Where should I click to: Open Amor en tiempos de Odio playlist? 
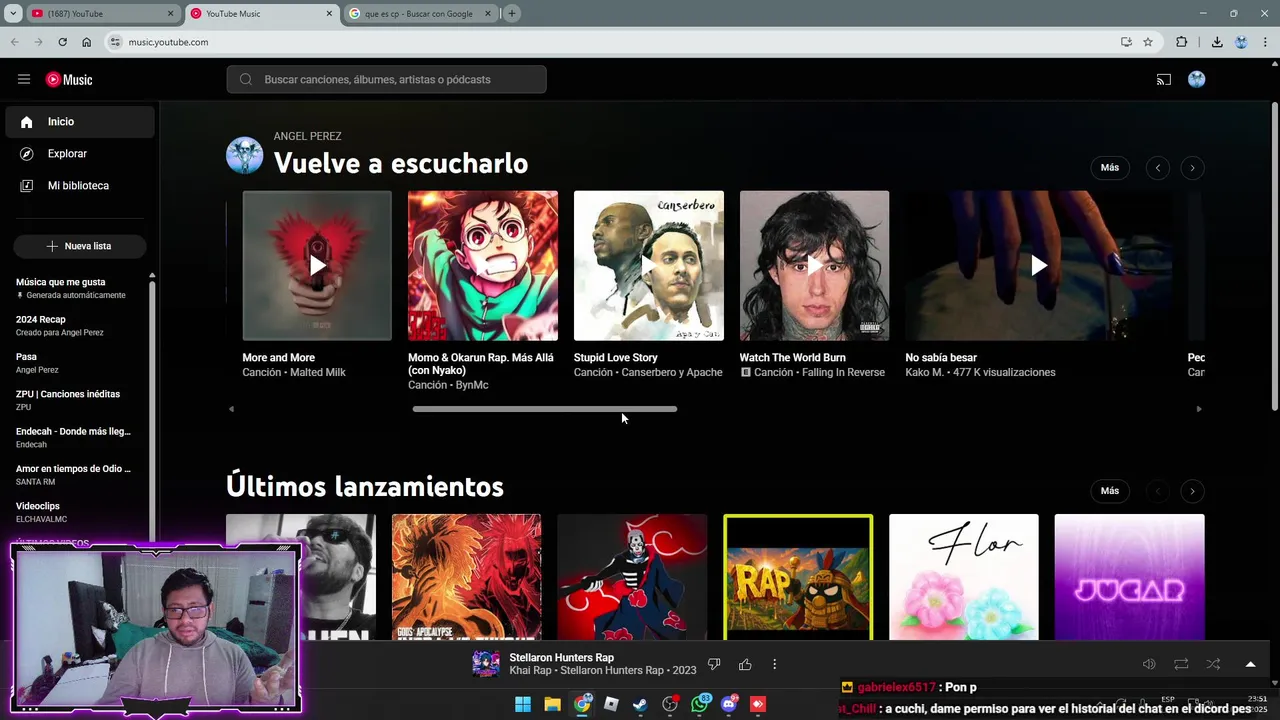coord(75,474)
